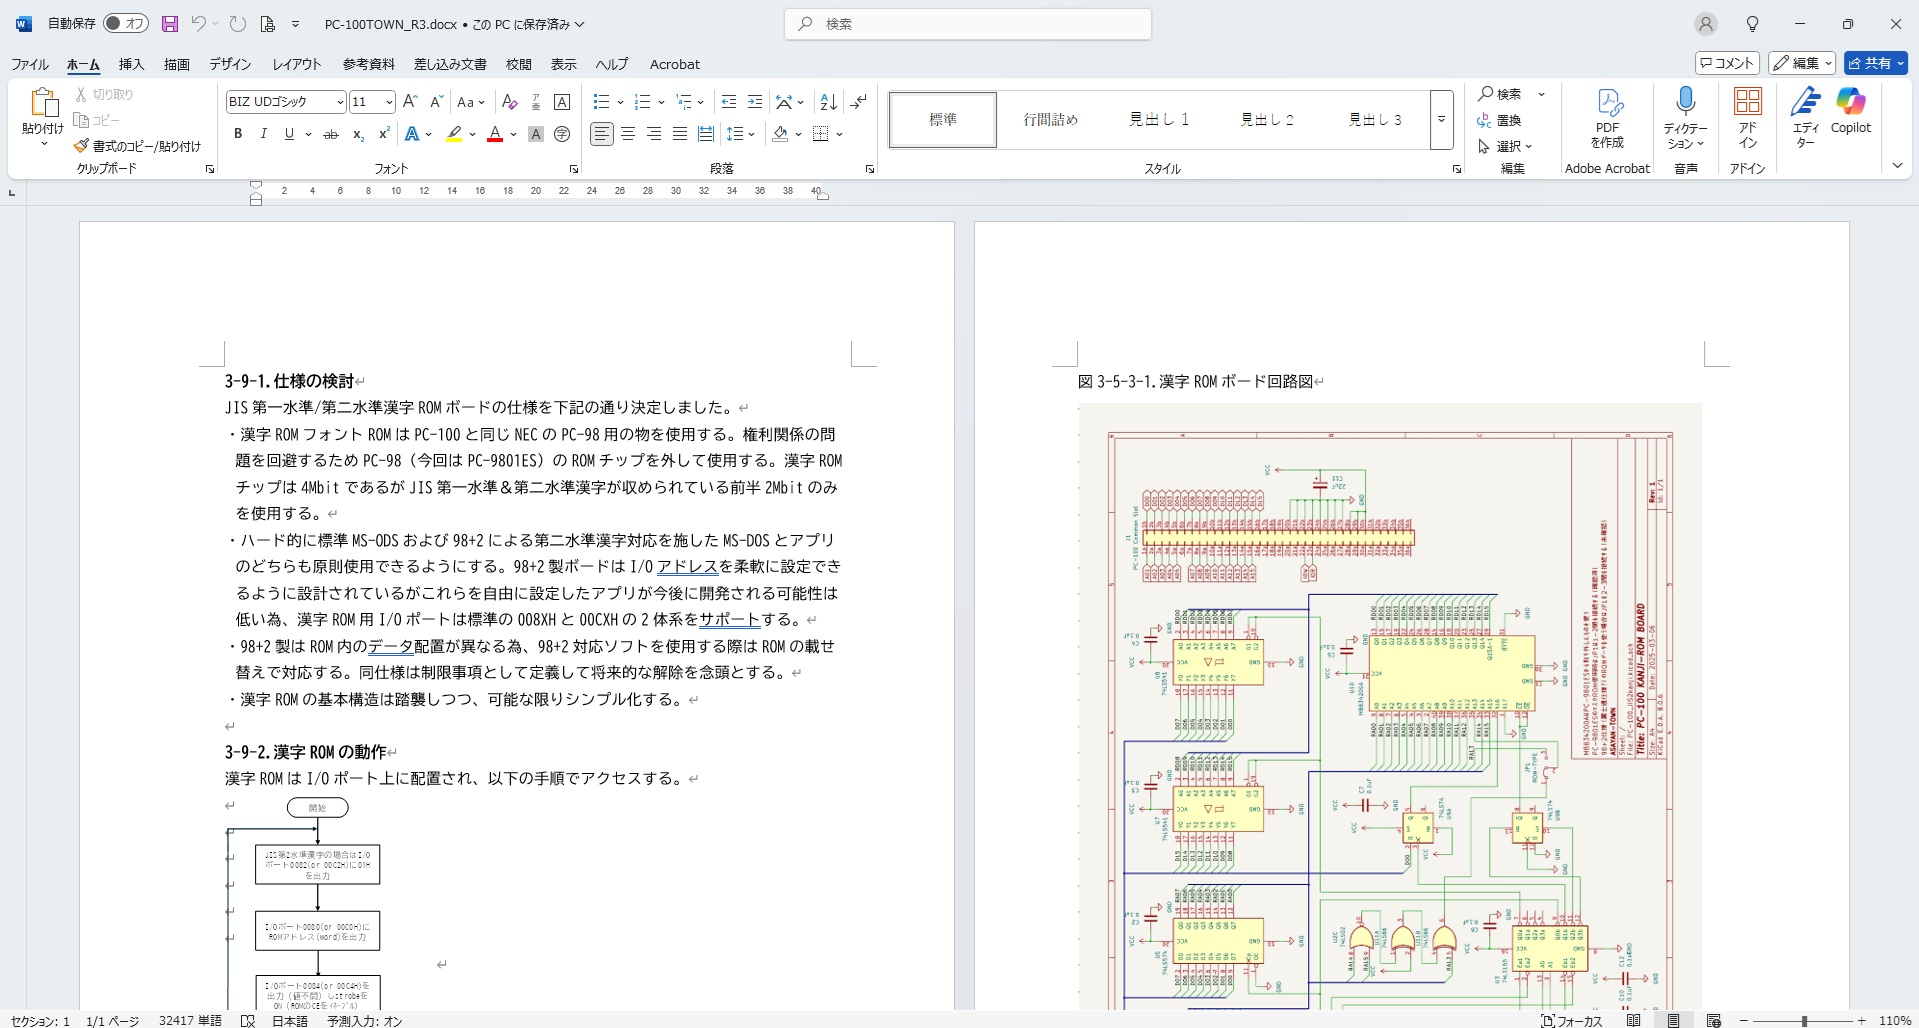Screen dimensions: 1919x1028
Task: Decrease paragraph indent
Action: click(729, 102)
